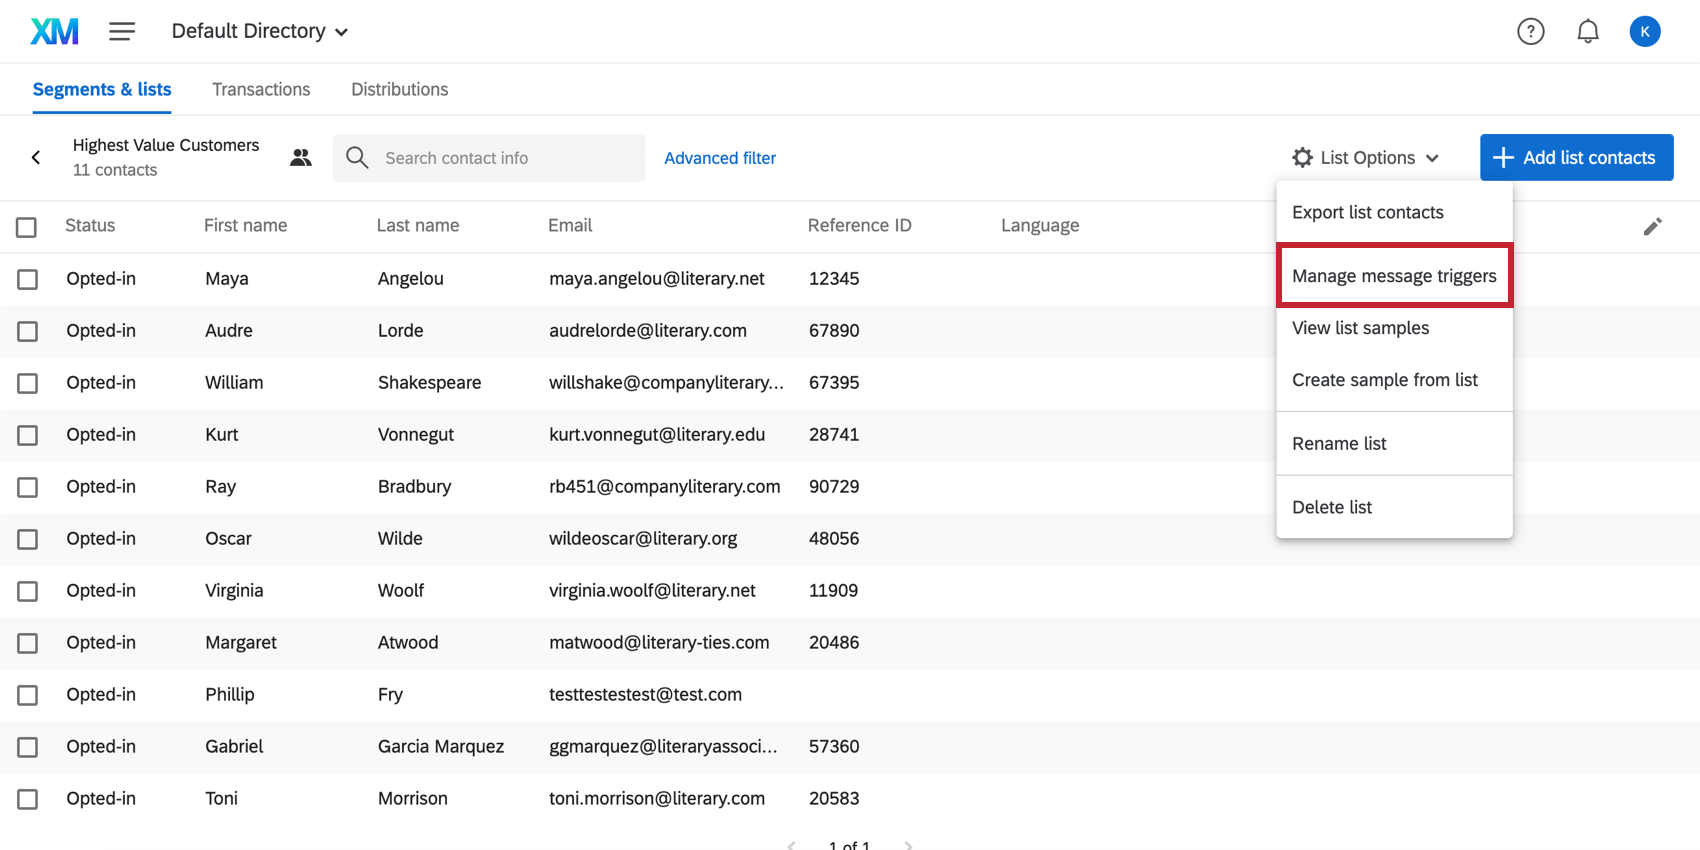Check the Maya Angelou row checkbox
The height and width of the screenshot is (850, 1700).
tap(27, 279)
